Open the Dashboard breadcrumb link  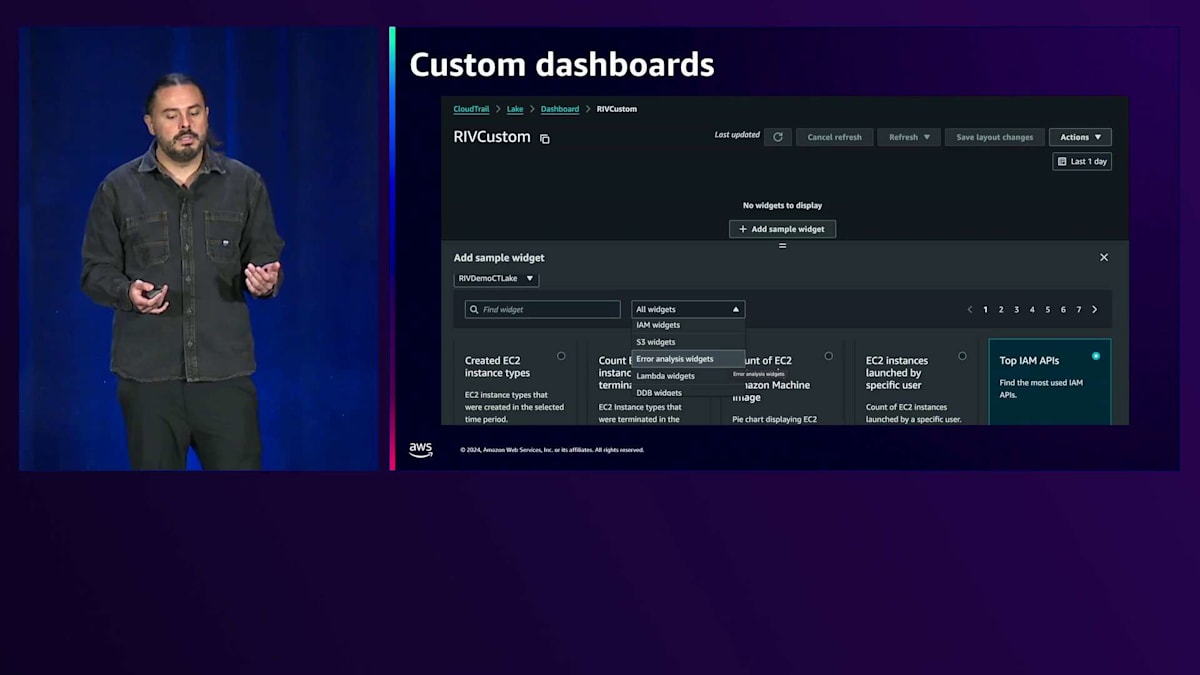point(560,109)
